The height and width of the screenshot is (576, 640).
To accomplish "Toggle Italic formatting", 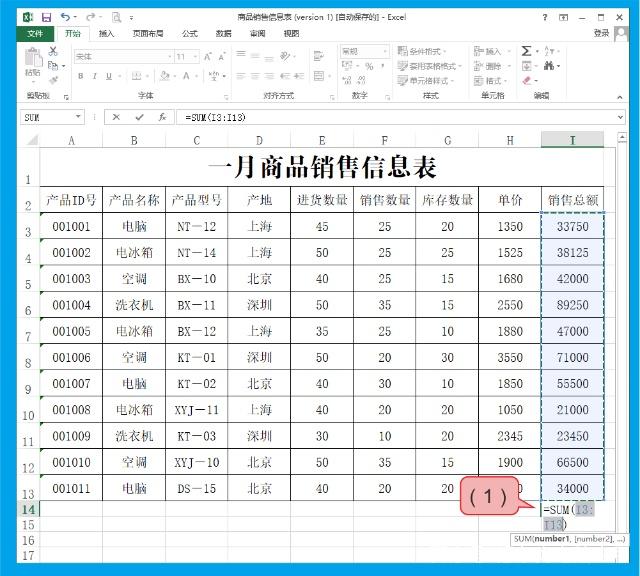I will click(94, 76).
